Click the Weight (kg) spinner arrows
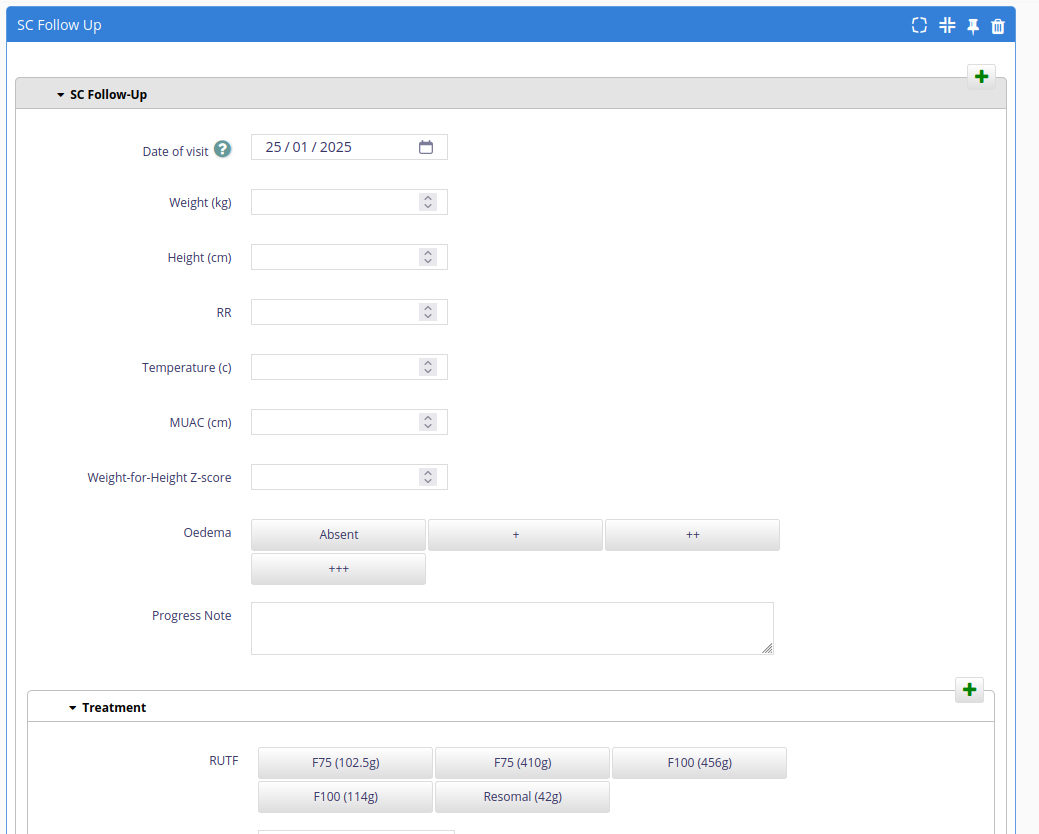The image size is (1039, 834). (x=428, y=202)
